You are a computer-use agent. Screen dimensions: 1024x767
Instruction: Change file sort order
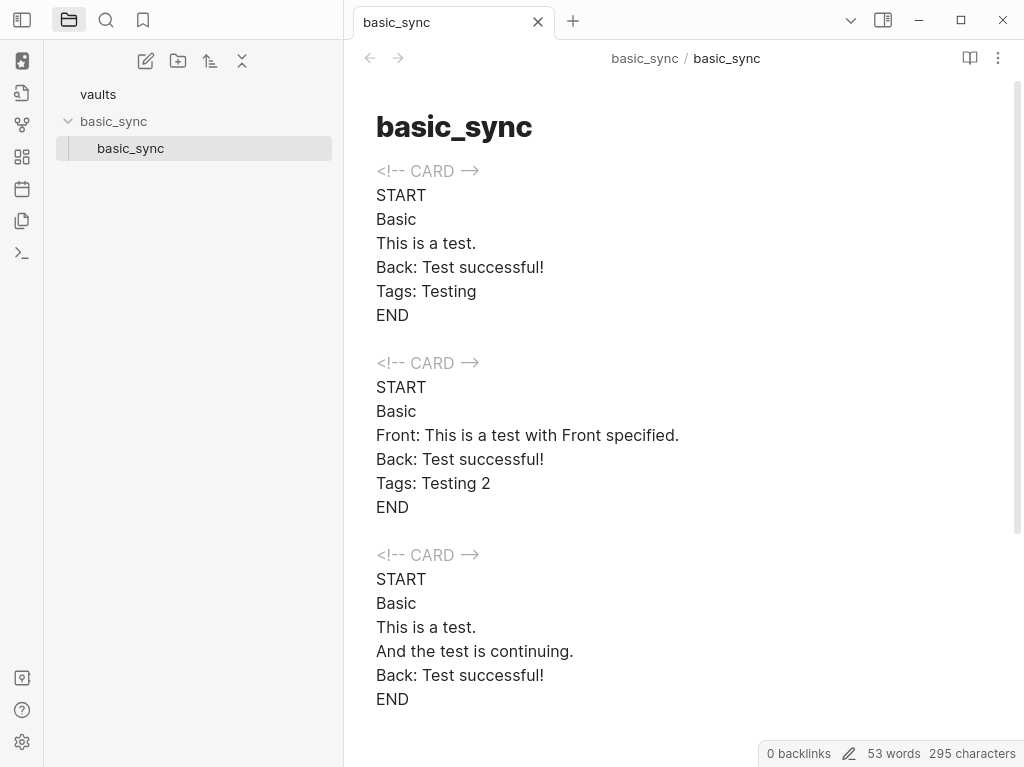pos(210,61)
